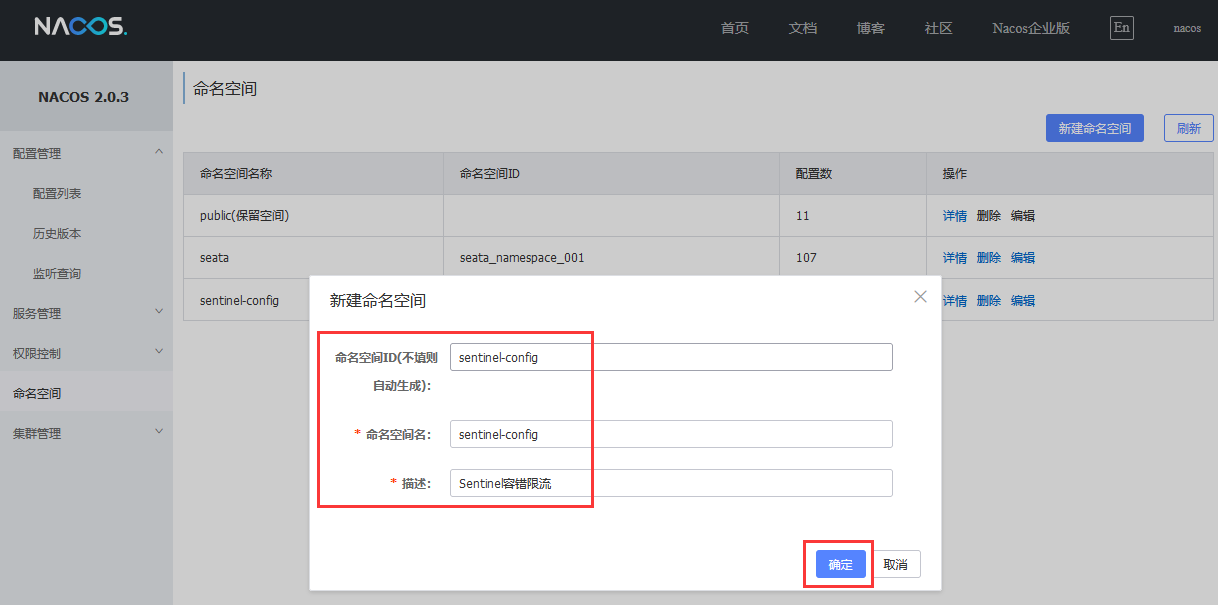Open 配置列表 in the sidebar
Viewport: 1218px width, 605px height.
click(x=57, y=193)
